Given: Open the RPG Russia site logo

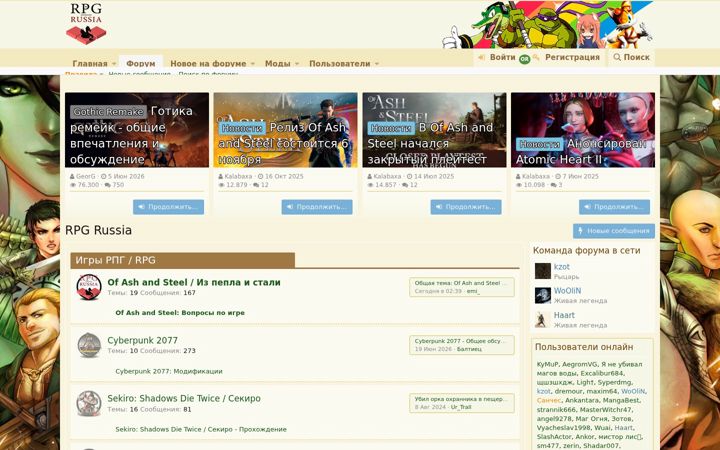Looking at the screenshot, I should 86,23.
